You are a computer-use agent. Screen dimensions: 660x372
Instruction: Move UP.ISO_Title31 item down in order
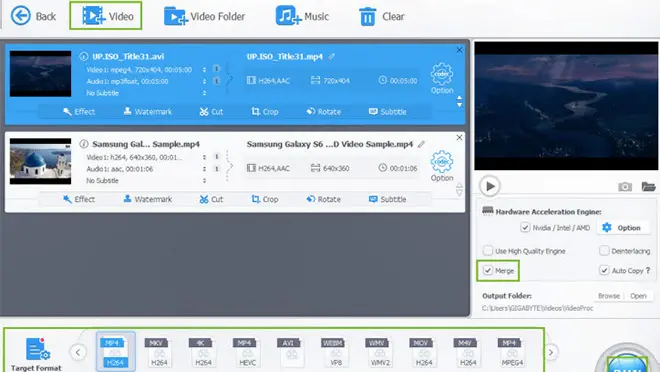click(459, 104)
